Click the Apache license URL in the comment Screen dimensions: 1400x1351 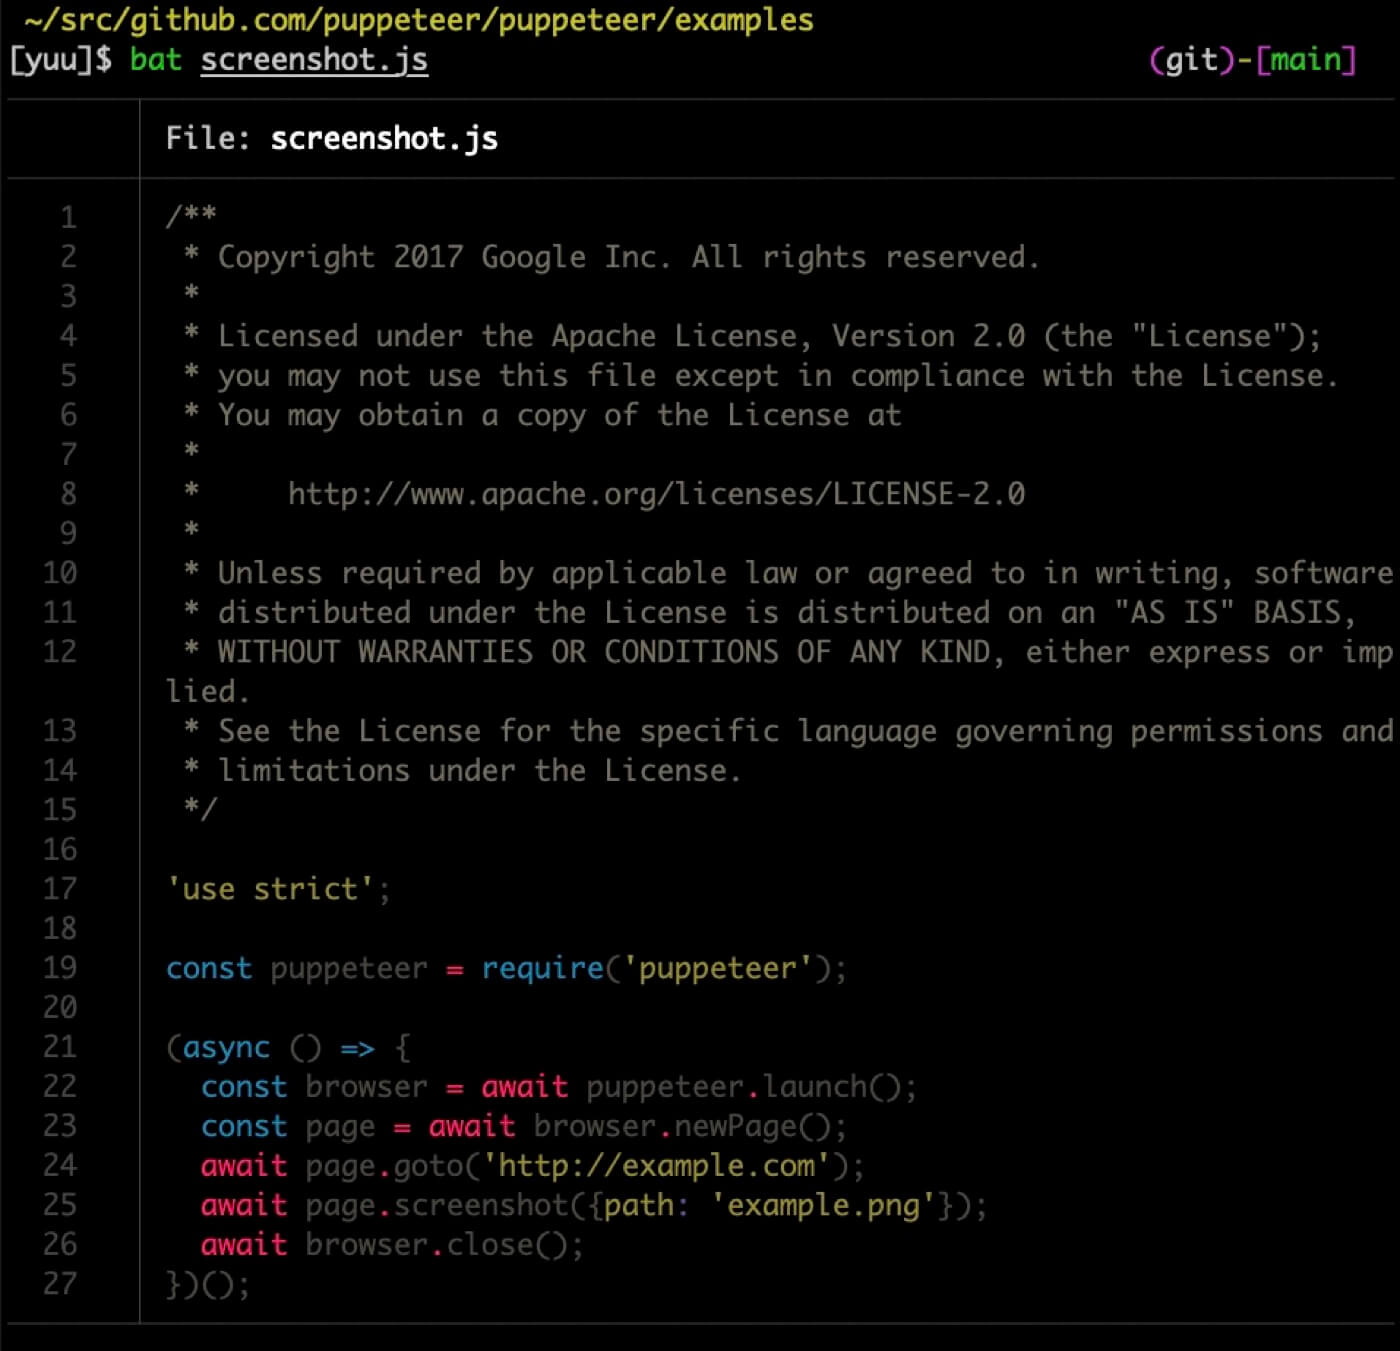(x=656, y=494)
